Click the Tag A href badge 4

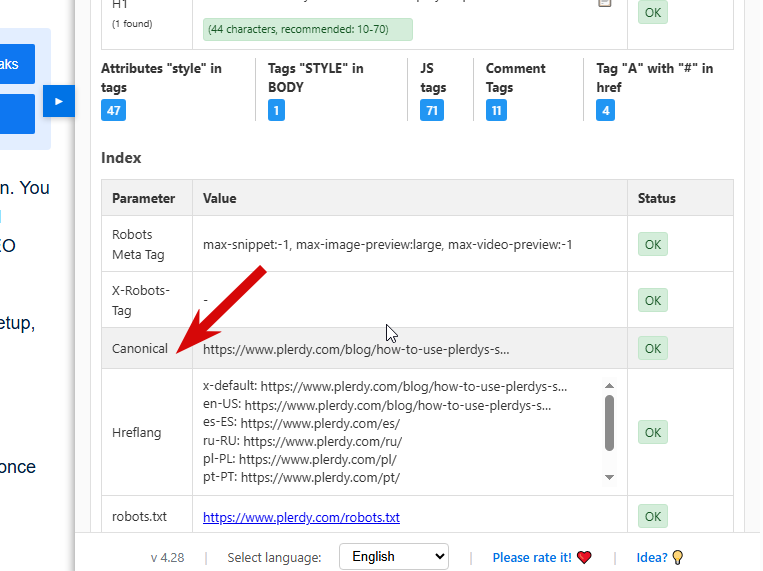point(605,110)
